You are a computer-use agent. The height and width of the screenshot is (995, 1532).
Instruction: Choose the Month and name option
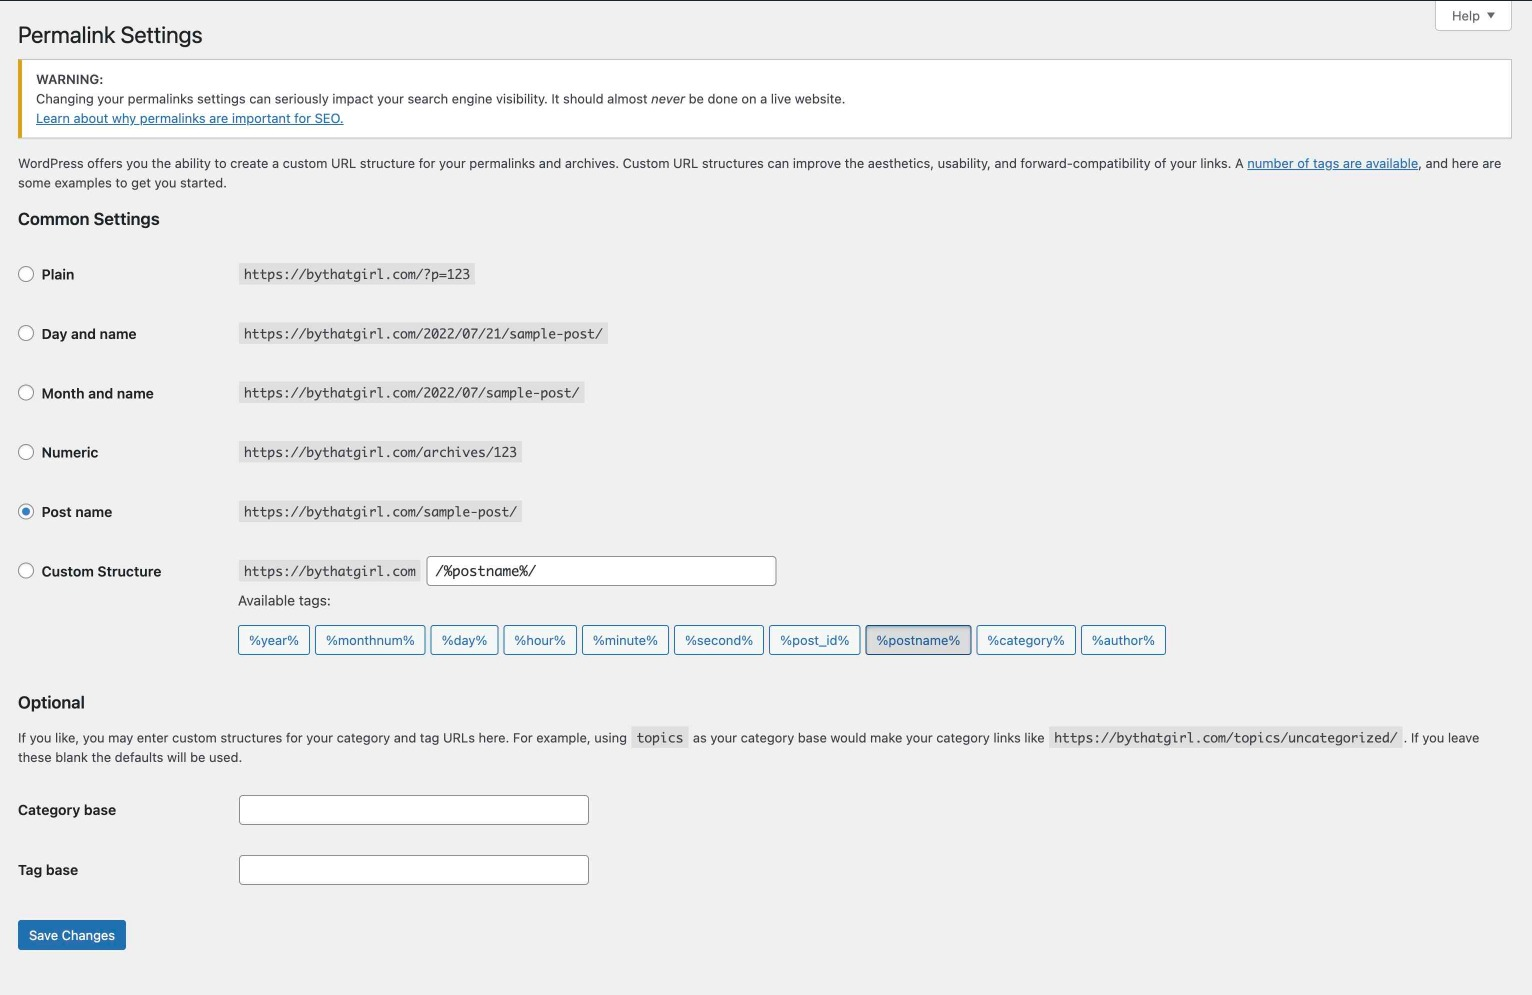pyautogui.click(x=26, y=392)
